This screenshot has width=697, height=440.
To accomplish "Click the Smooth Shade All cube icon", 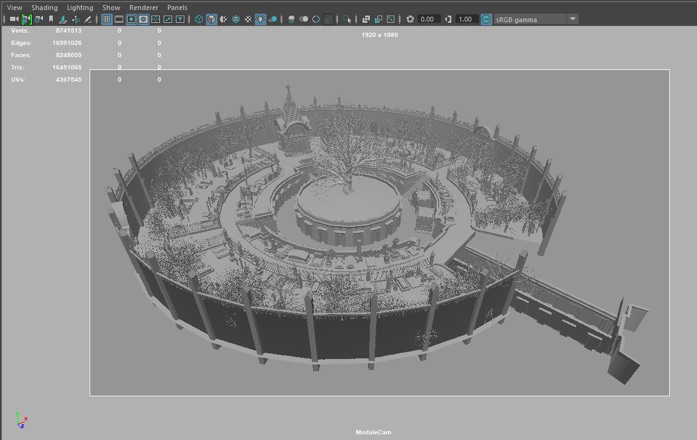I will pyautogui.click(x=211, y=19).
